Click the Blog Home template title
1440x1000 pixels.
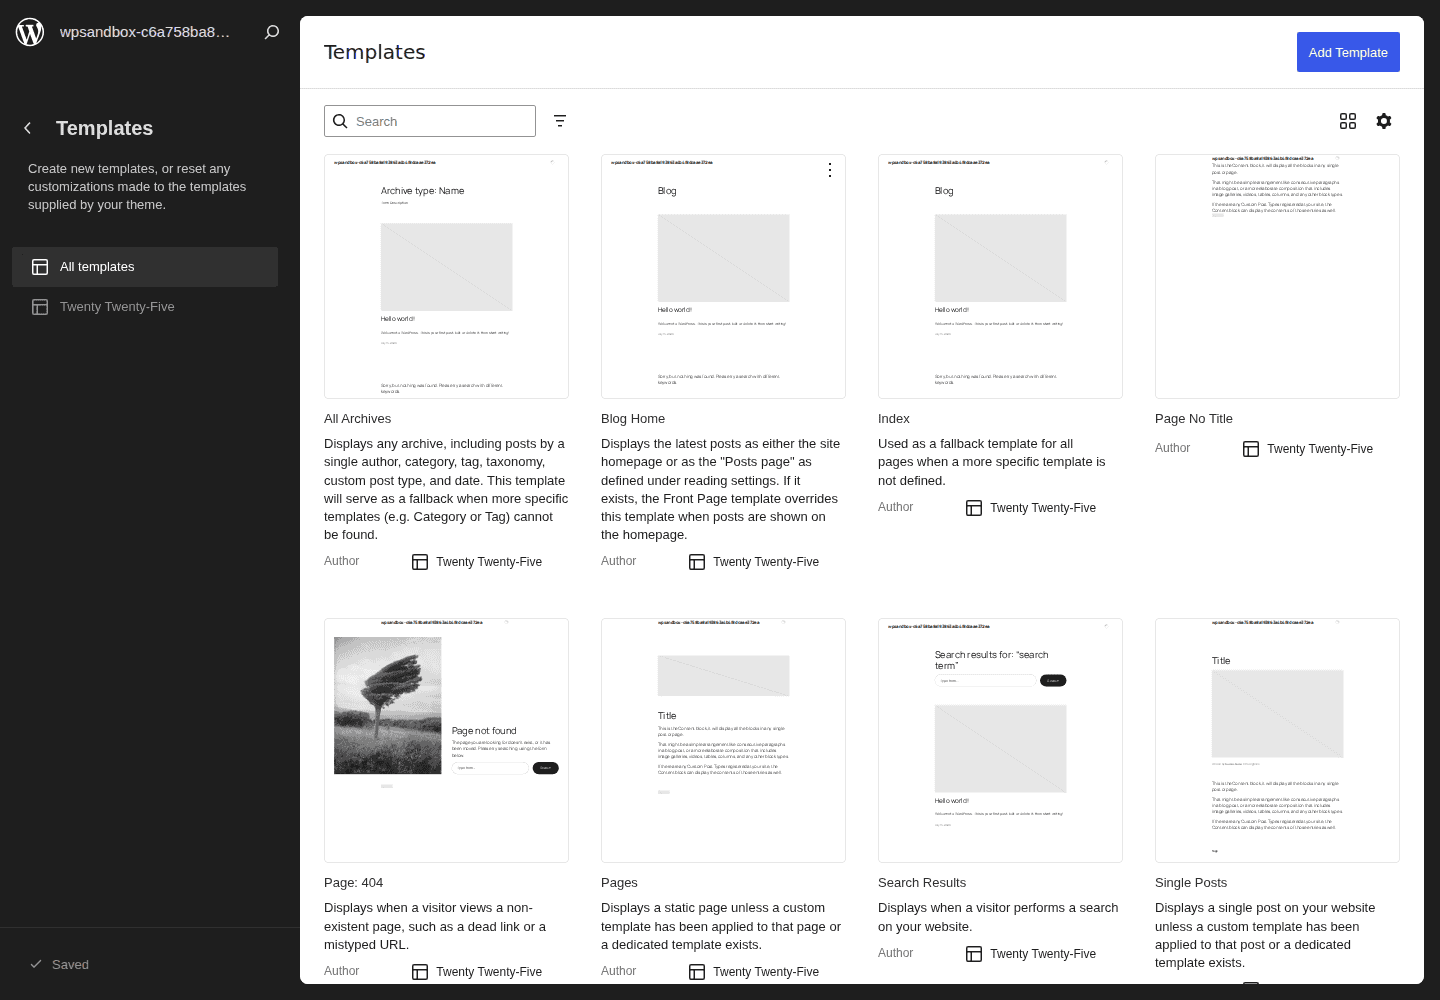coord(633,419)
